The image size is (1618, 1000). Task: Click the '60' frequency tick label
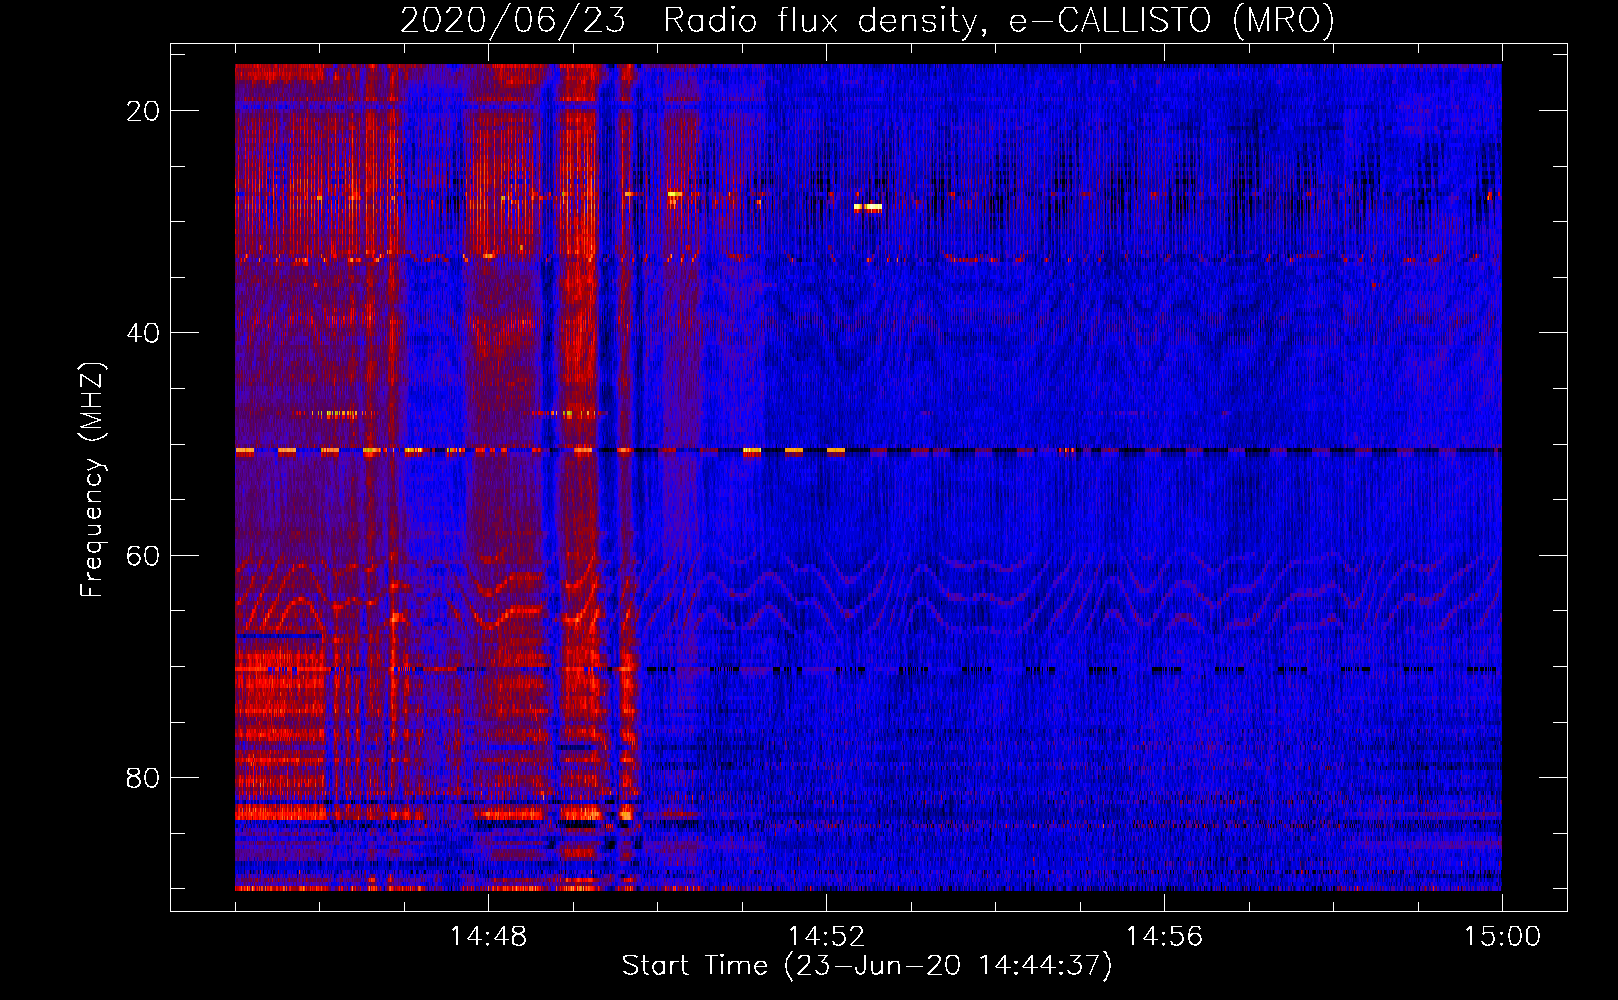(143, 555)
